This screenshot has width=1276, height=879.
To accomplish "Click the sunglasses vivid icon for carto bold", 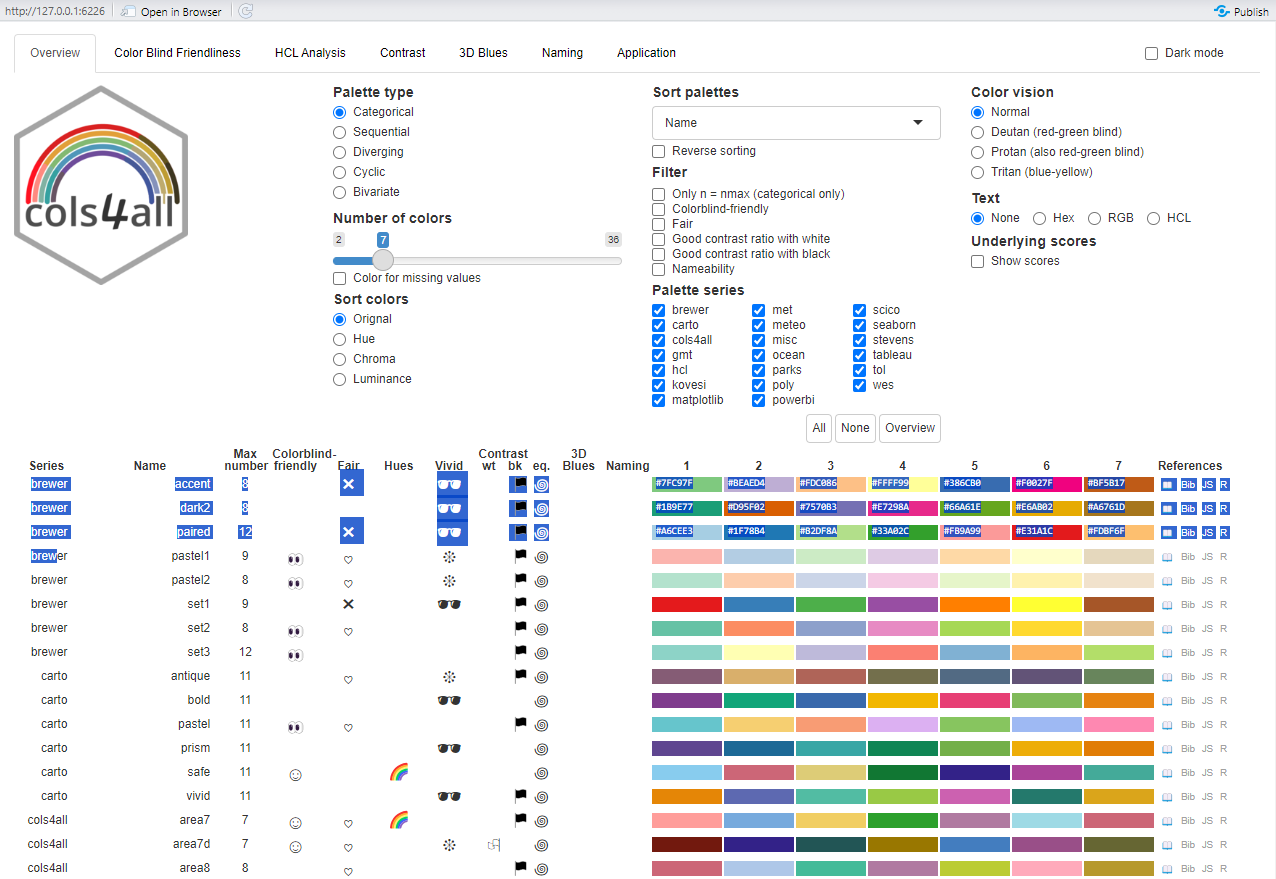I will point(449,700).
